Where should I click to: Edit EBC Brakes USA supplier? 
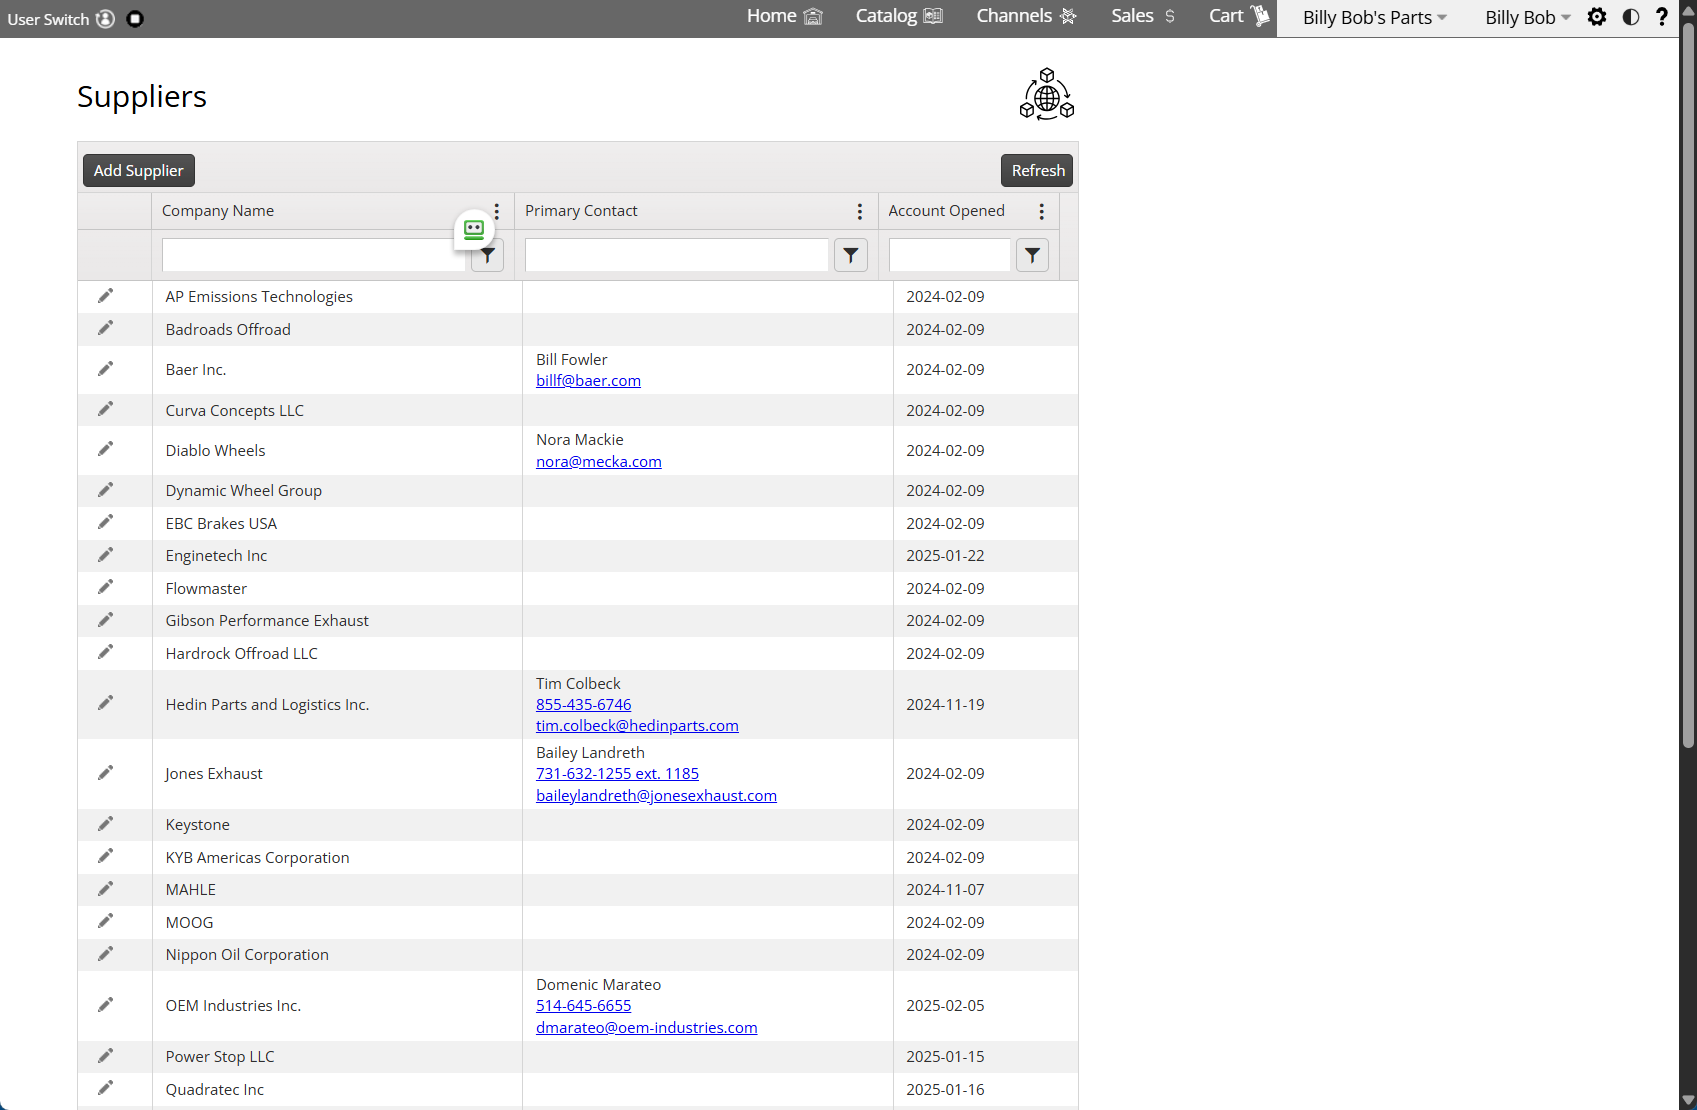[105, 522]
